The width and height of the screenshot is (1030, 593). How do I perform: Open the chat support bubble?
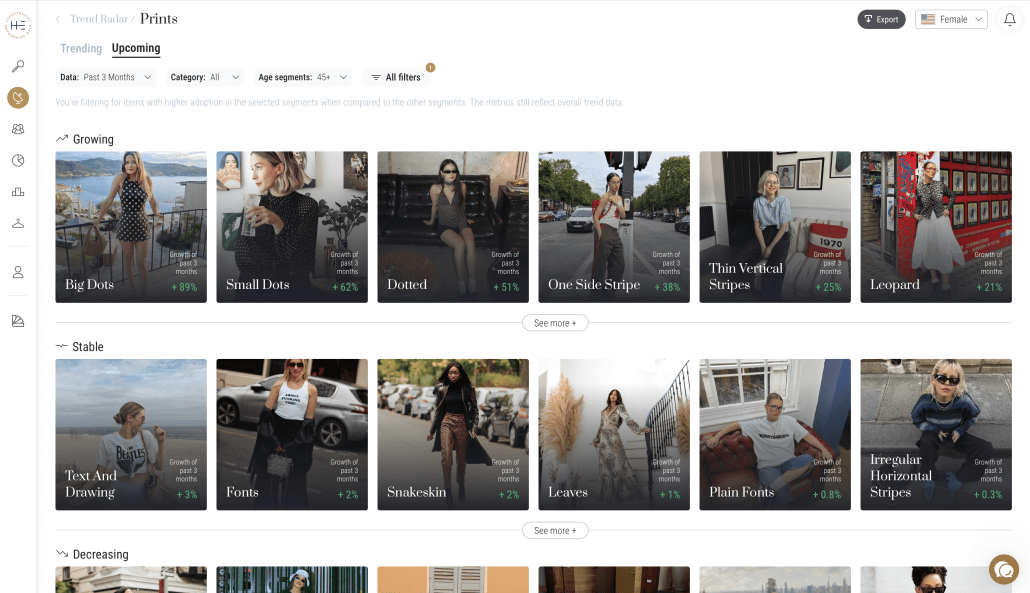pos(1003,569)
